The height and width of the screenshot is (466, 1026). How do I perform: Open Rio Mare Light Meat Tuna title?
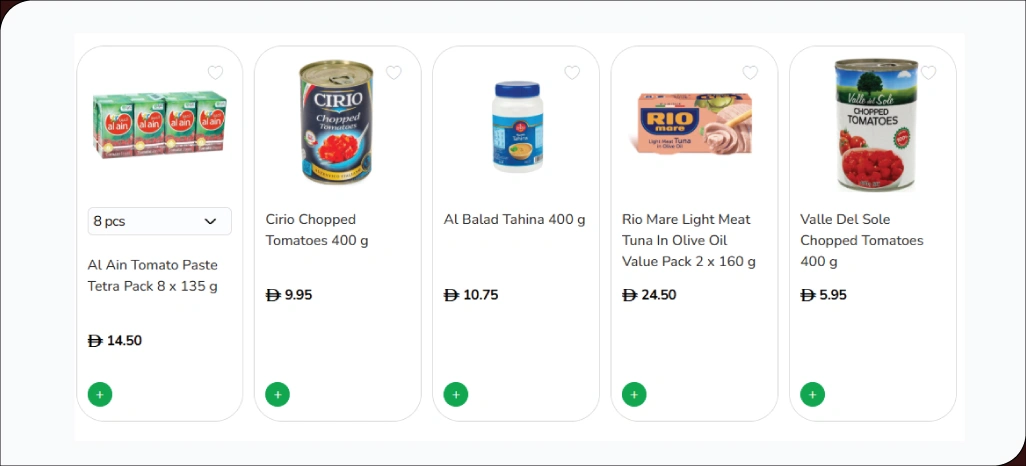(x=688, y=240)
